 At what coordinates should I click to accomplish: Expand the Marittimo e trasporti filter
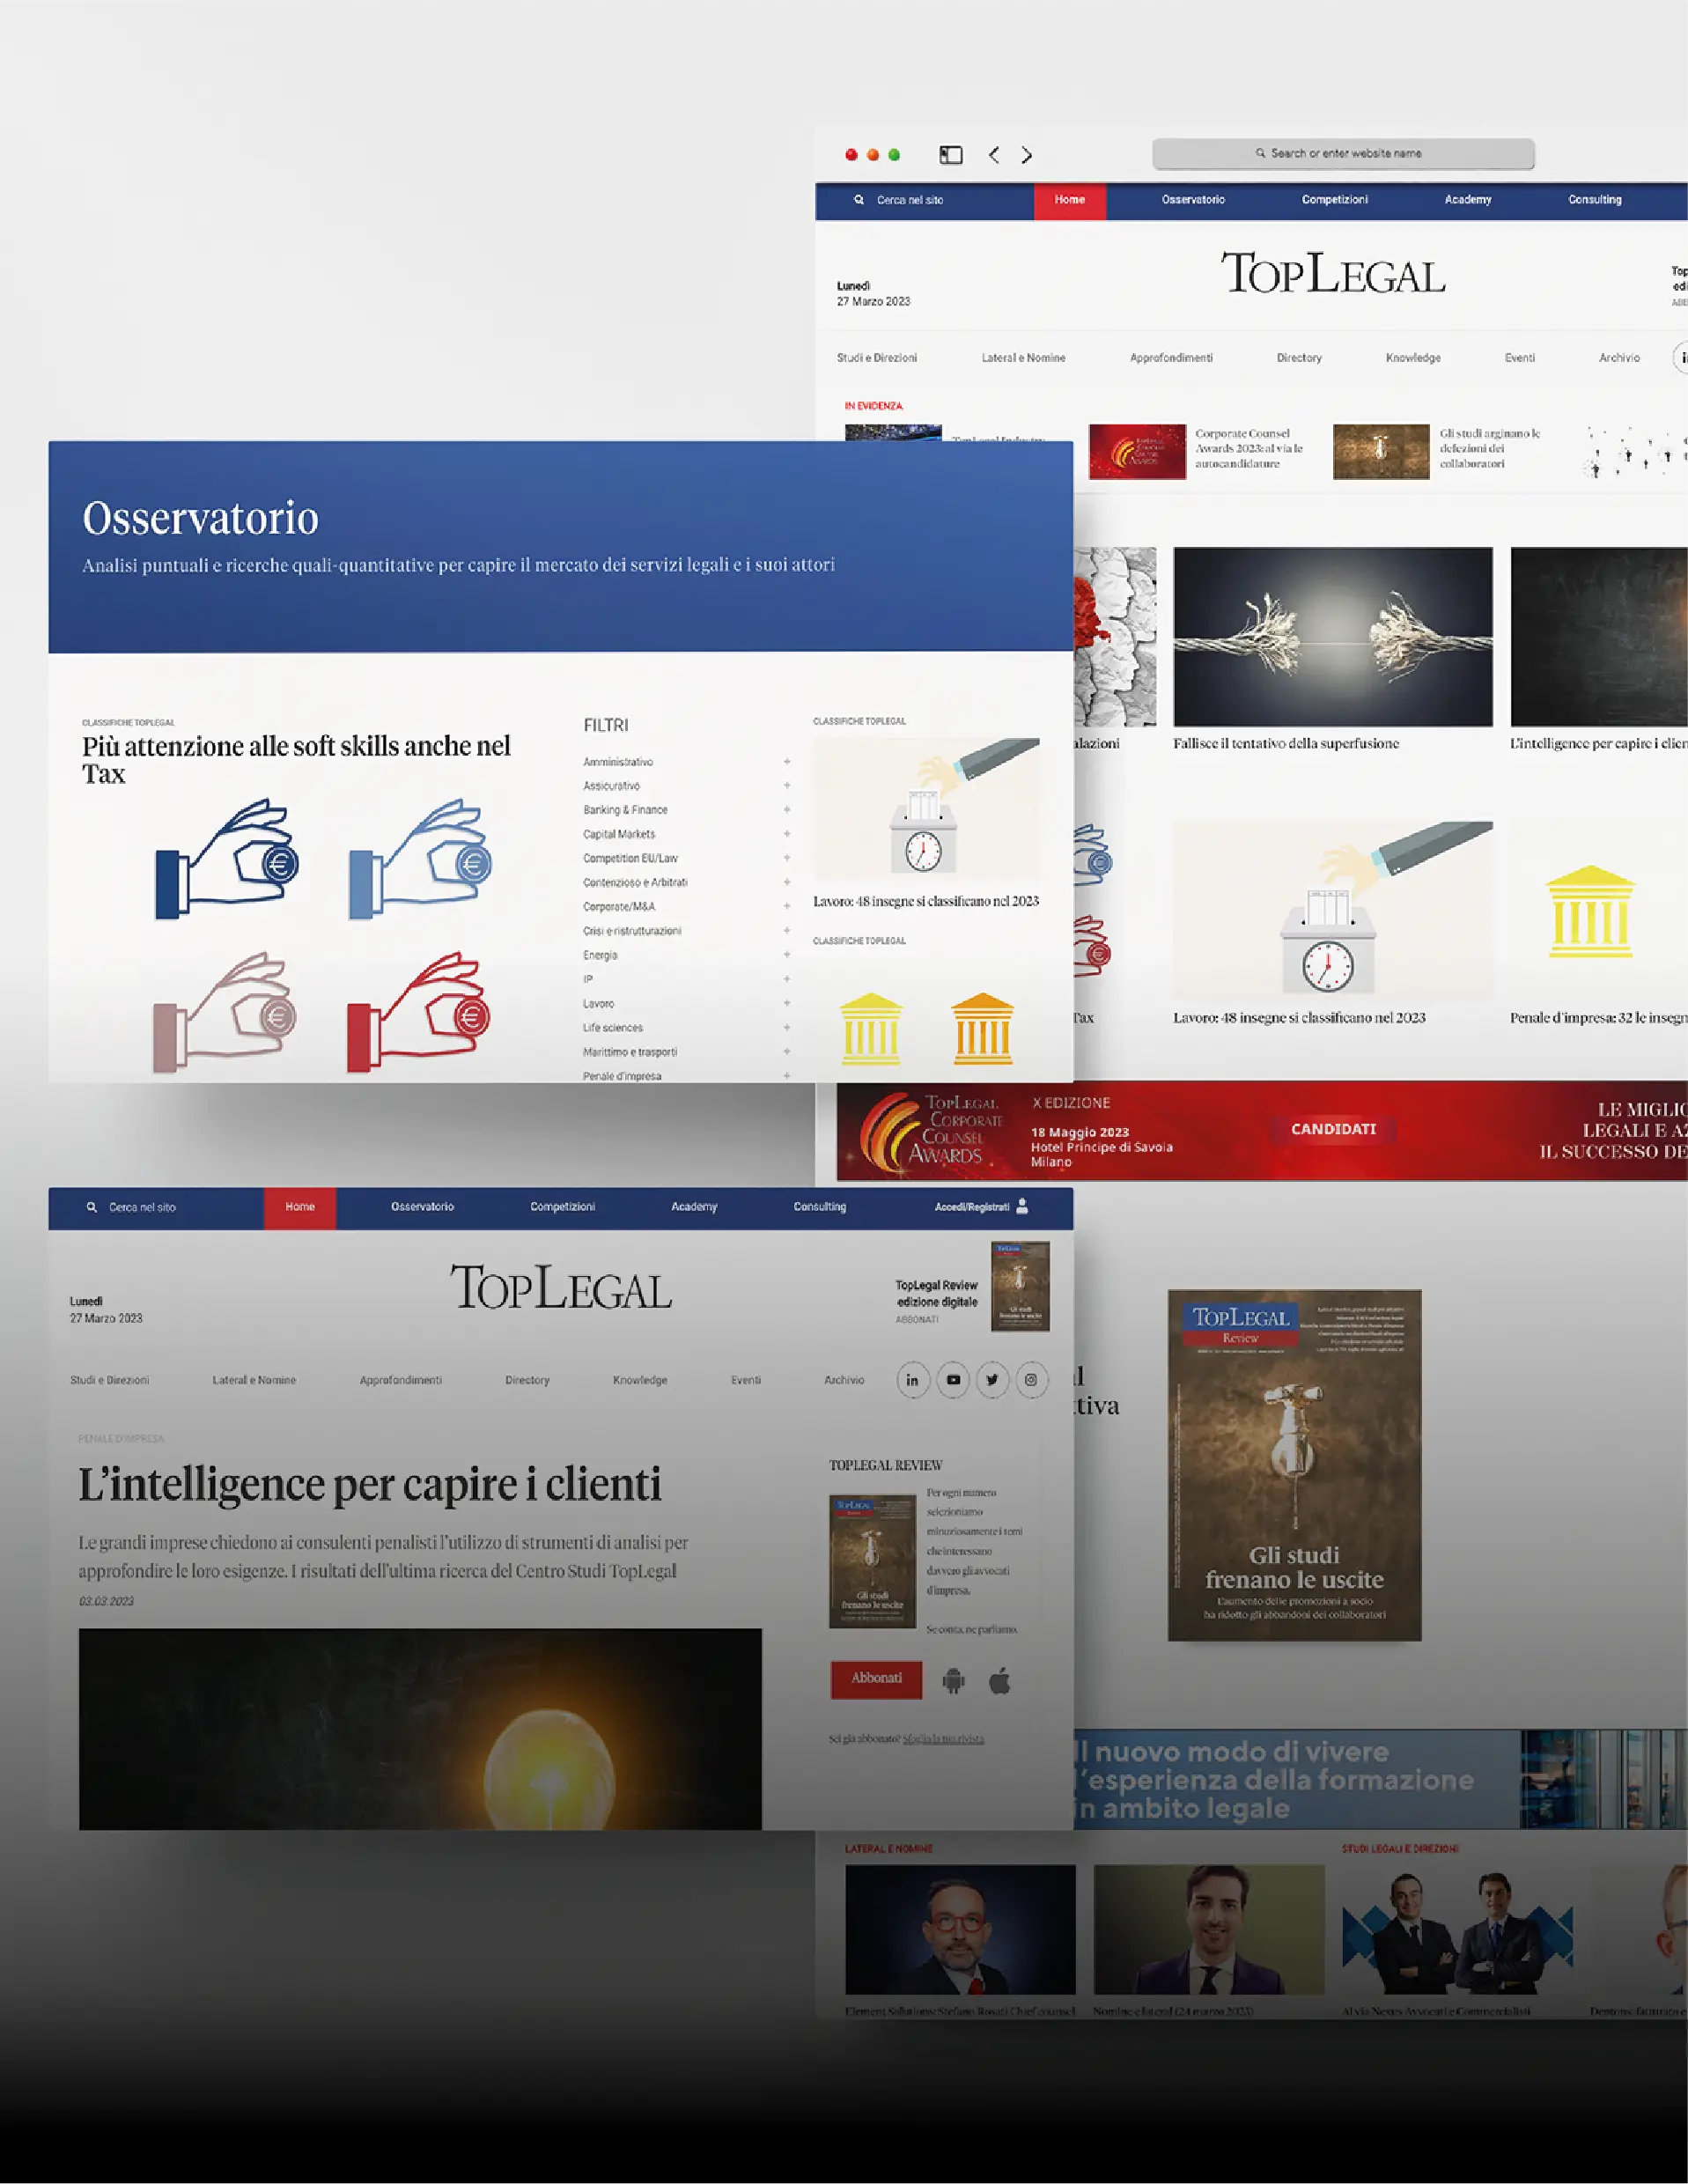click(x=787, y=1052)
